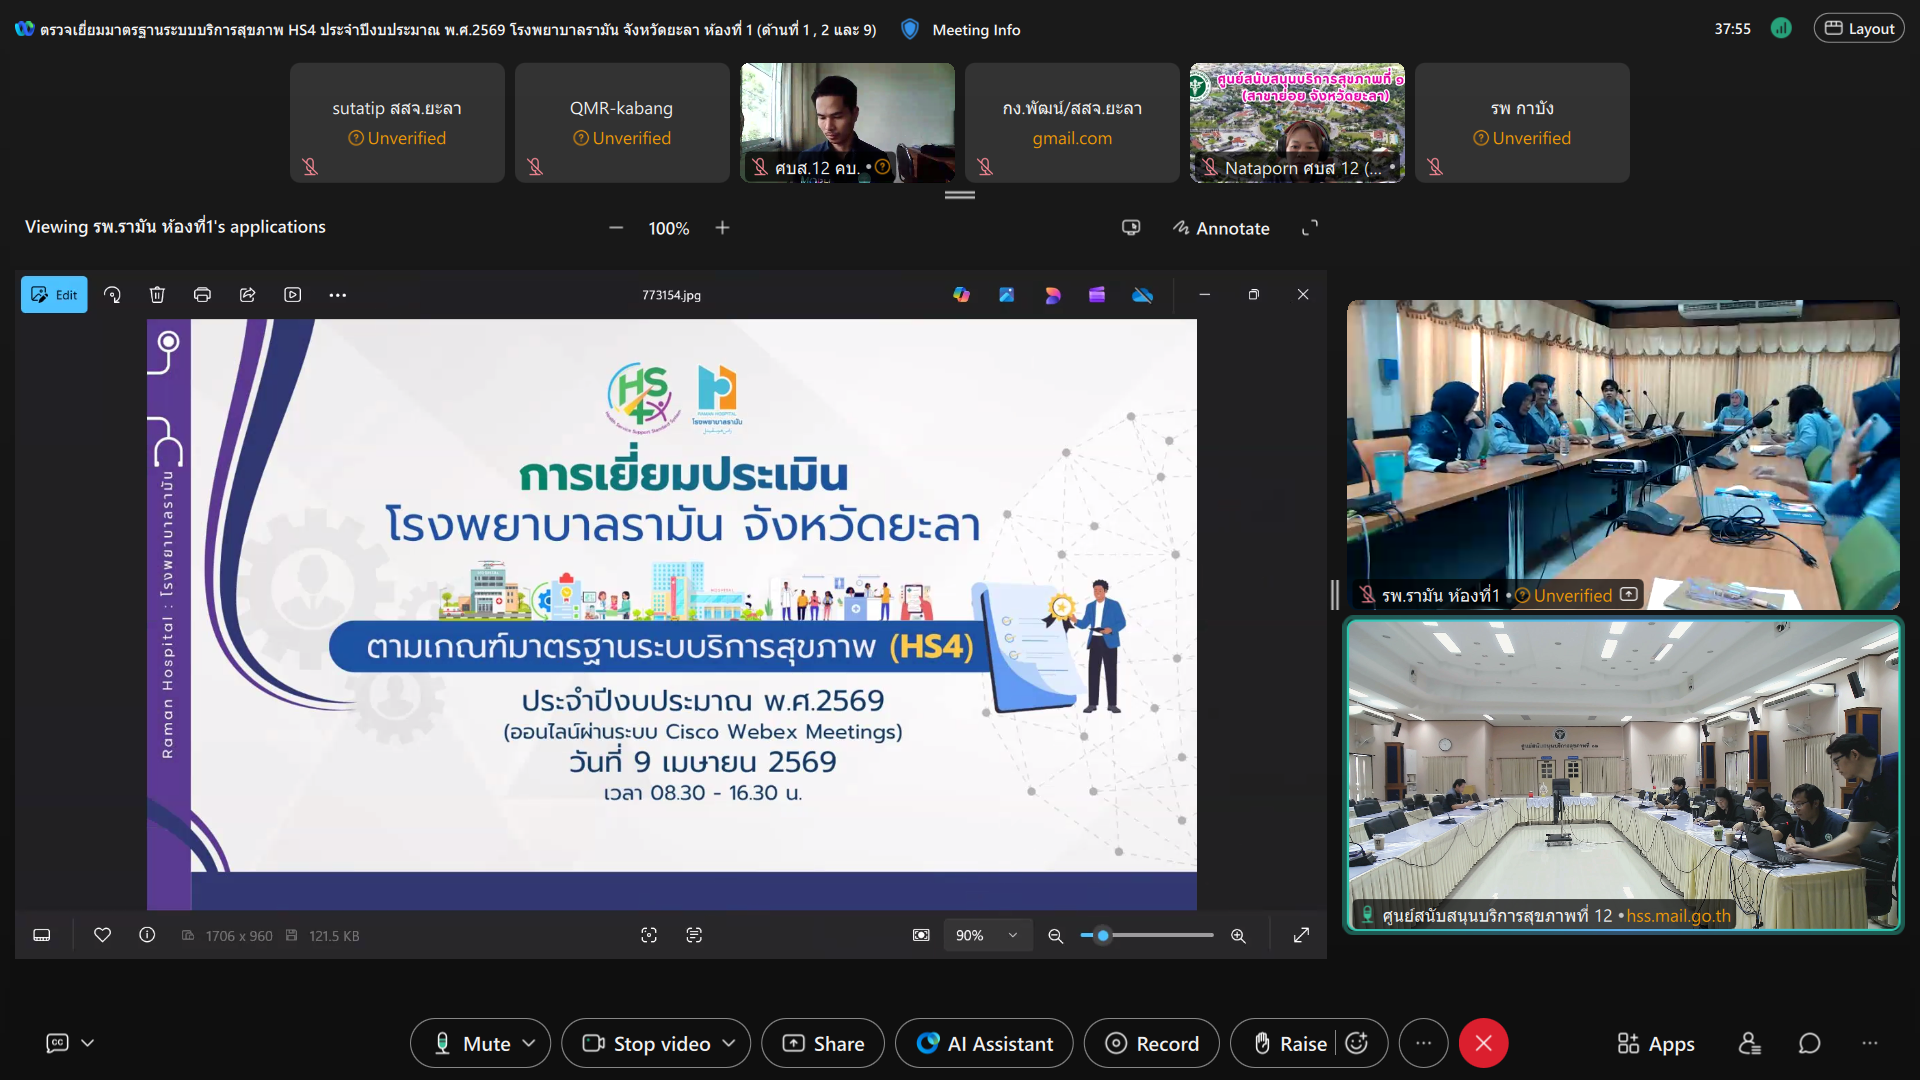Click the Share button
1920x1080 pixels.
tap(823, 1043)
